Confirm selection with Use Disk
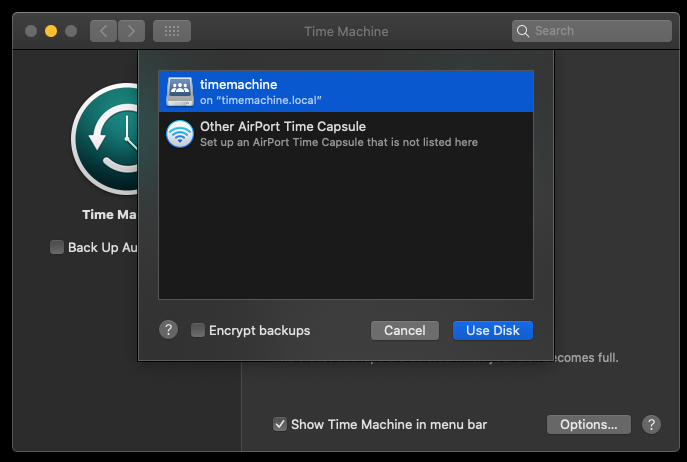 (x=493, y=331)
